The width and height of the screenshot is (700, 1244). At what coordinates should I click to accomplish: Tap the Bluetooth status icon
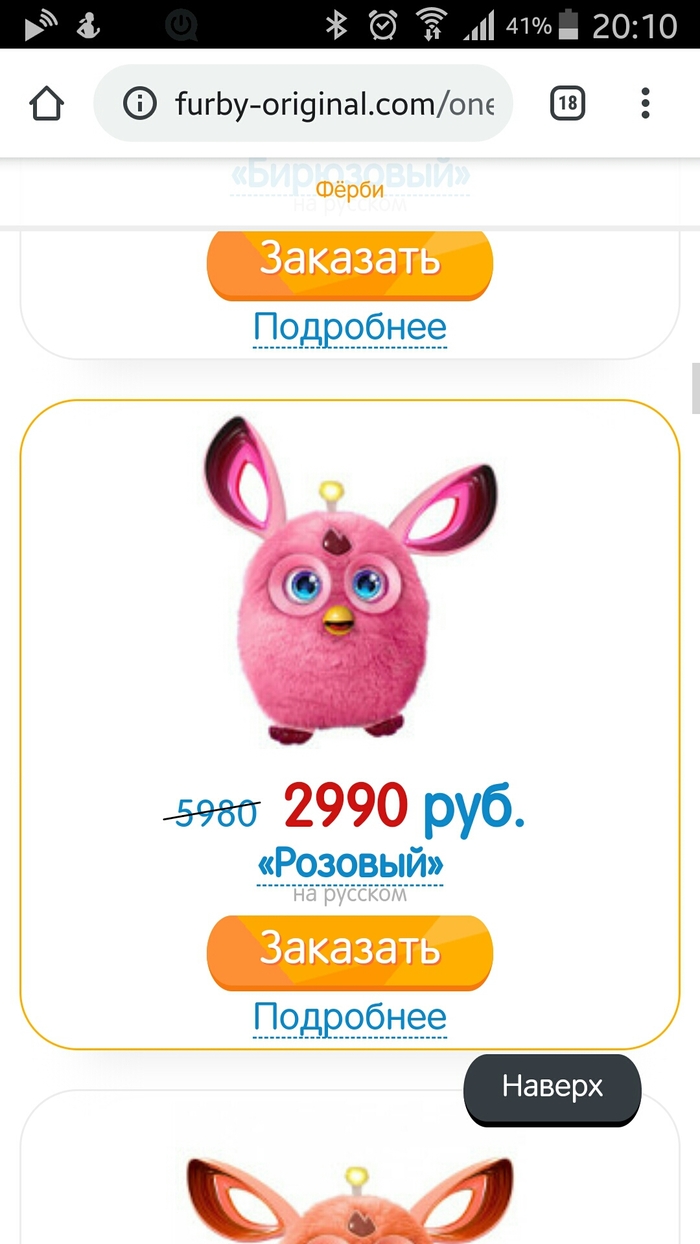(336, 24)
